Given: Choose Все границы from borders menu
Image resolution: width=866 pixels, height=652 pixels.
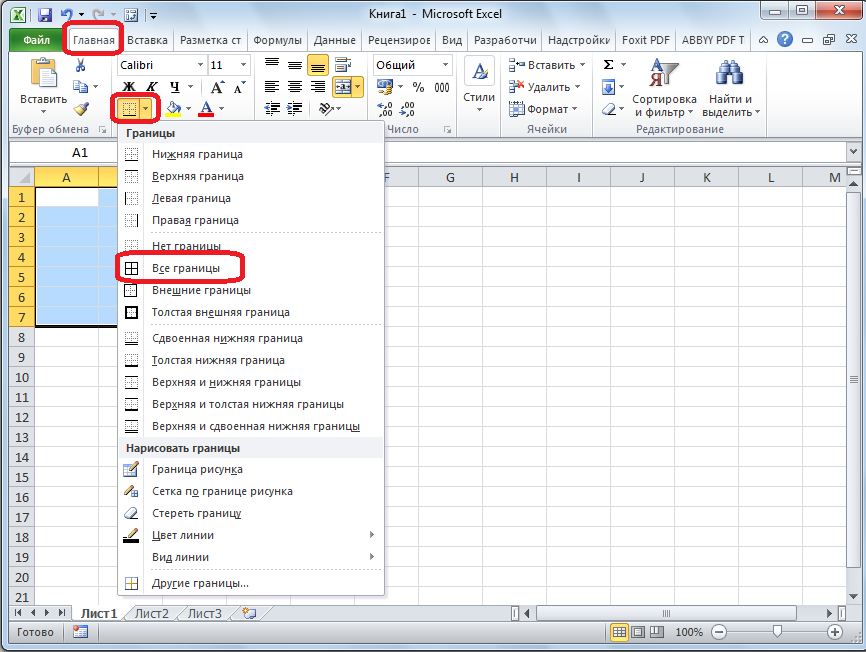Looking at the screenshot, I should [x=186, y=268].
